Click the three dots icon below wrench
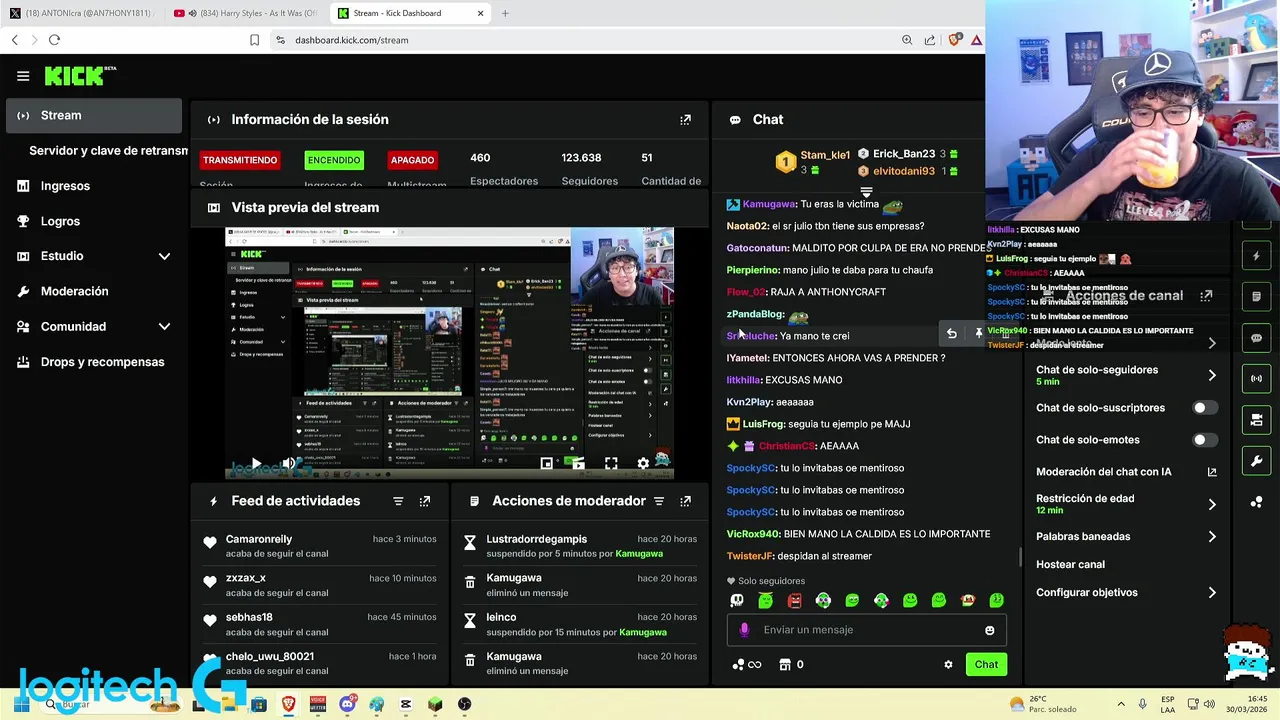Viewport: 1280px width, 720px height. pyautogui.click(x=1257, y=502)
